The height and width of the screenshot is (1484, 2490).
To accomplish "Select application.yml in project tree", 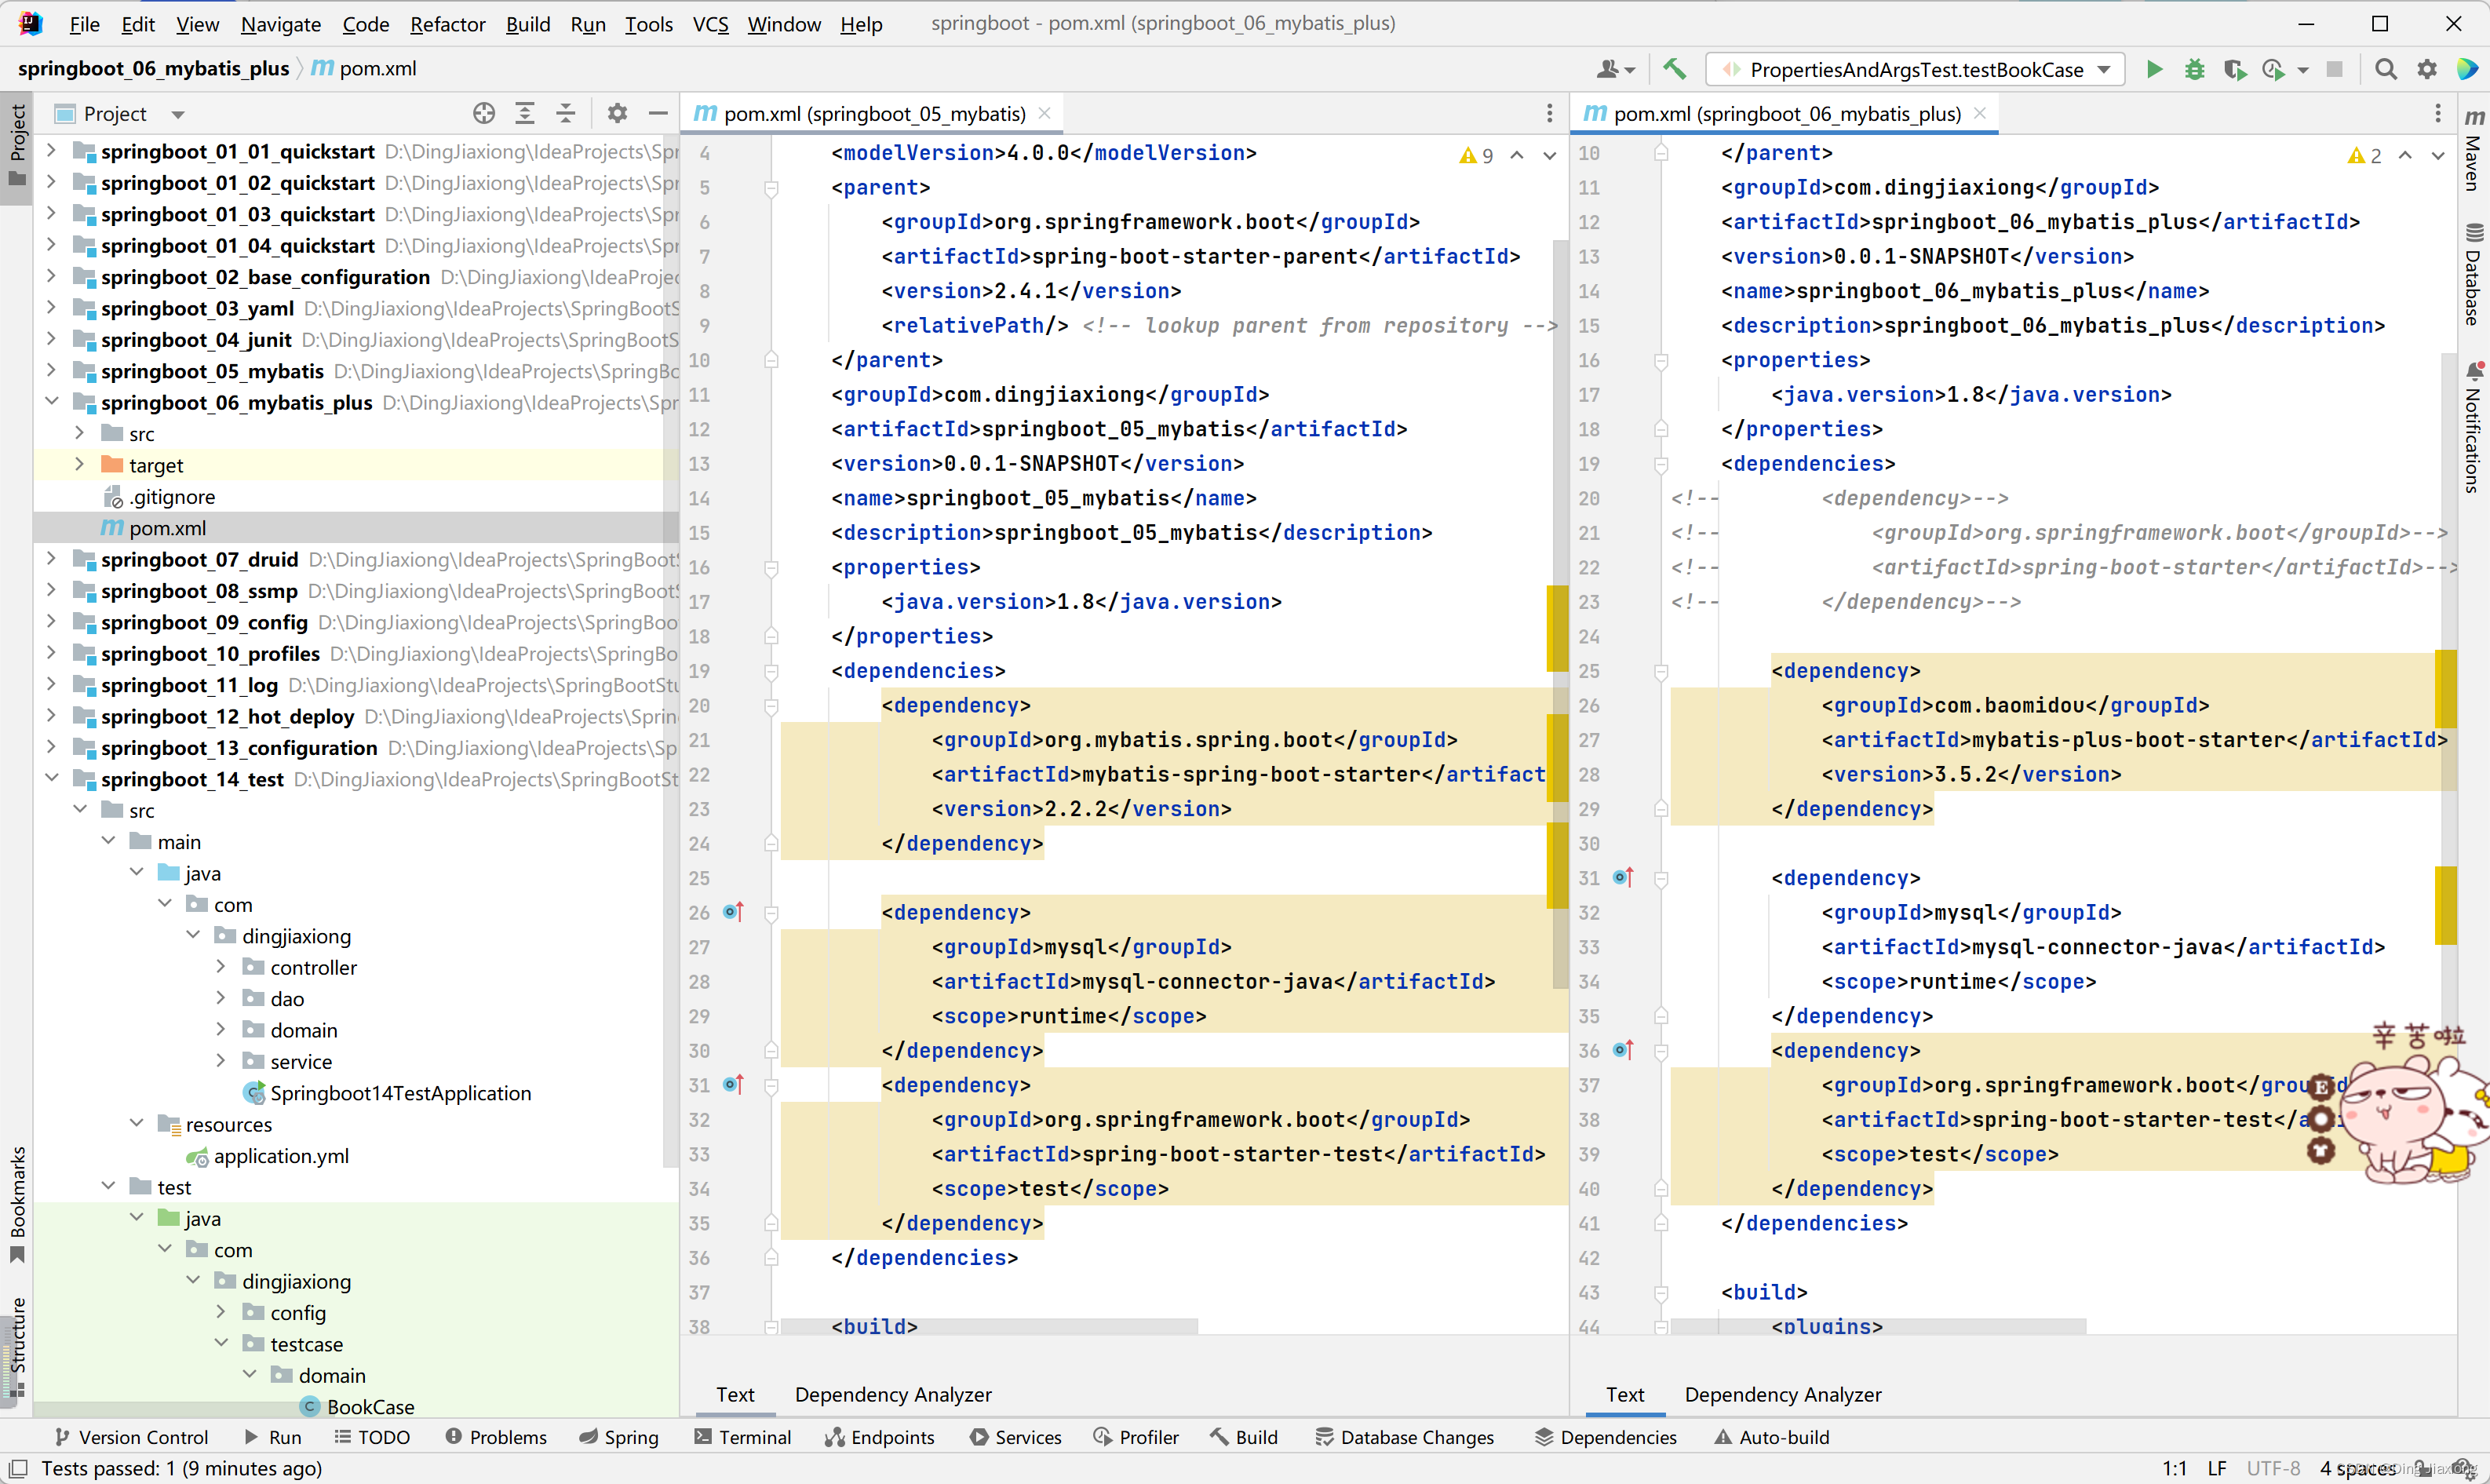I will pyautogui.click(x=268, y=1156).
